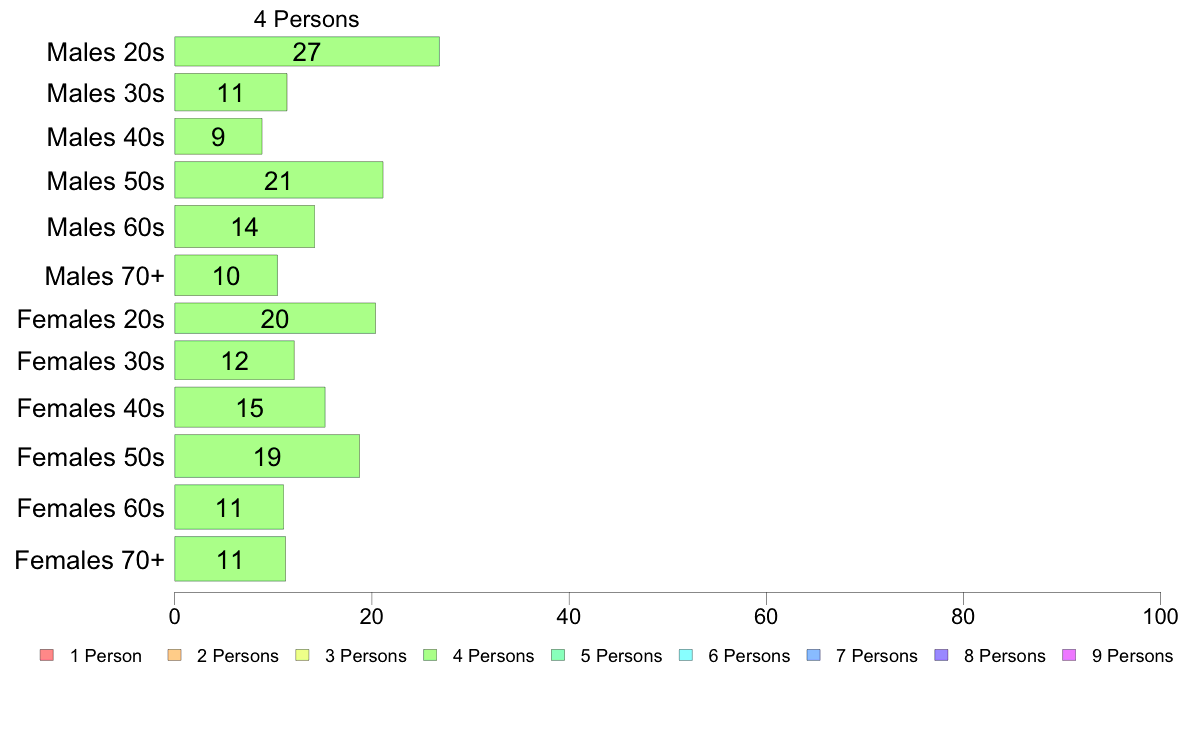Viewport: 1188px width, 736px height.
Task: Click the 5 Persons legend swatch
Action: click(x=558, y=655)
